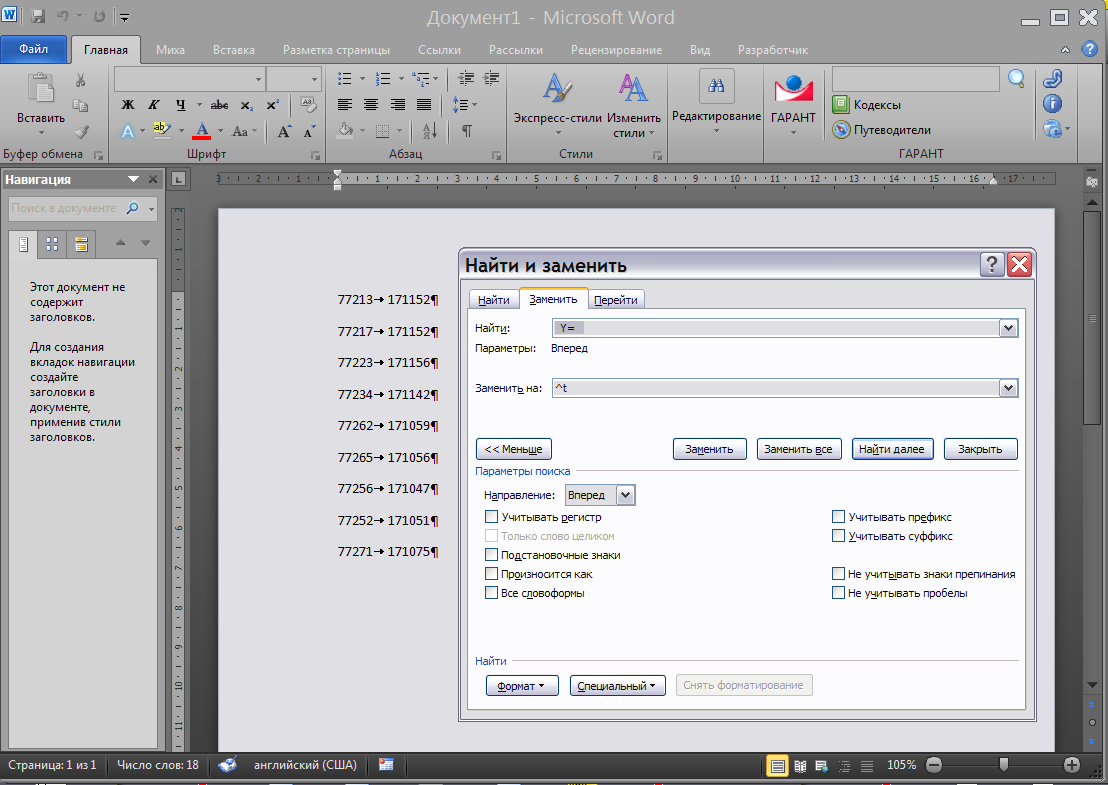Click the ГАРАНТ logo icon

tap(793, 90)
